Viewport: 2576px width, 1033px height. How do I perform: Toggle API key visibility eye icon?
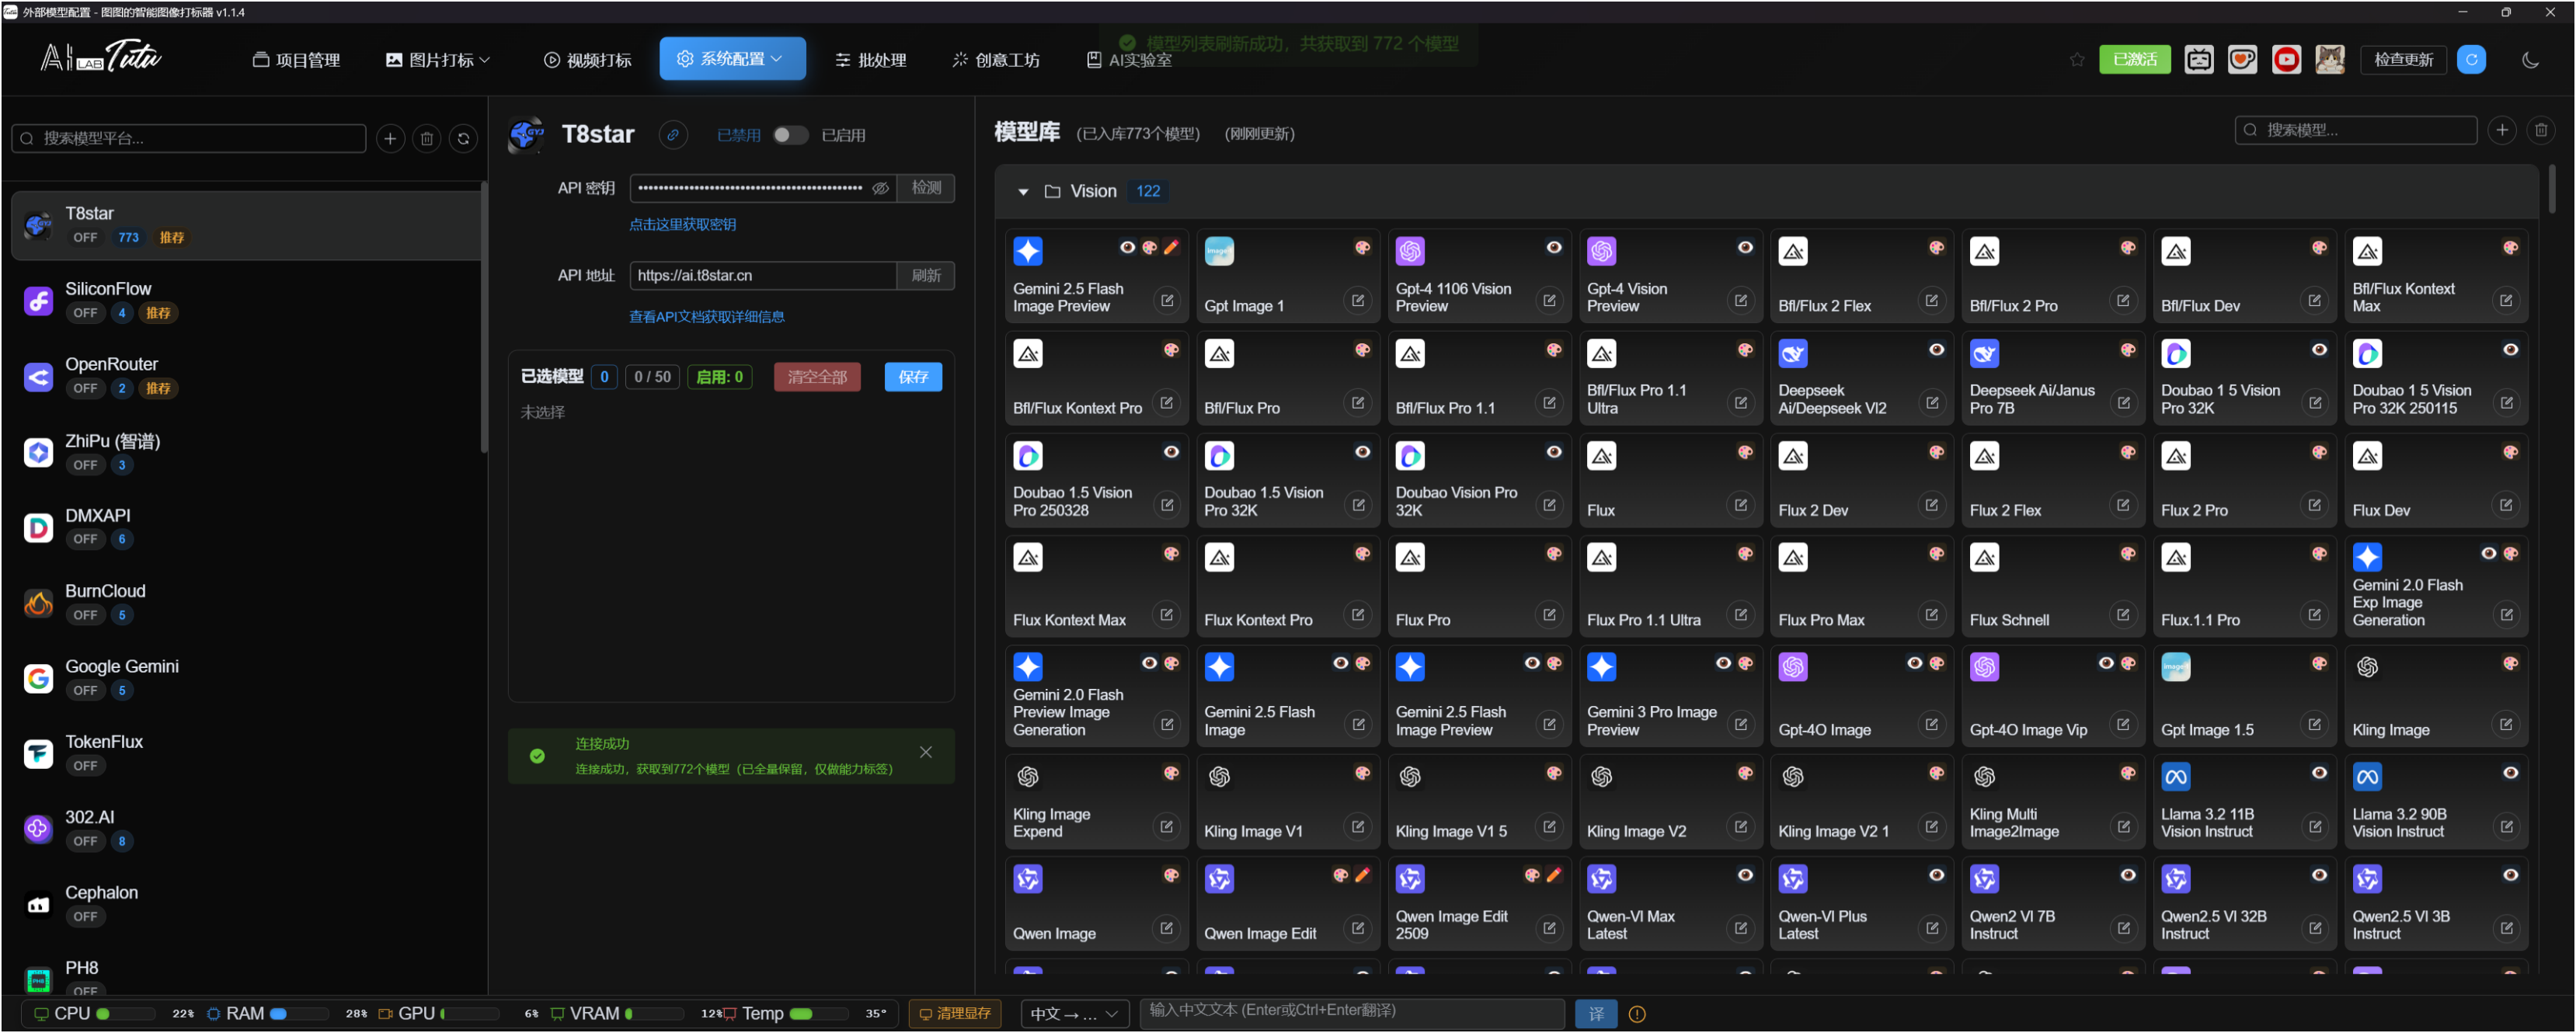[x=880, y=188]
